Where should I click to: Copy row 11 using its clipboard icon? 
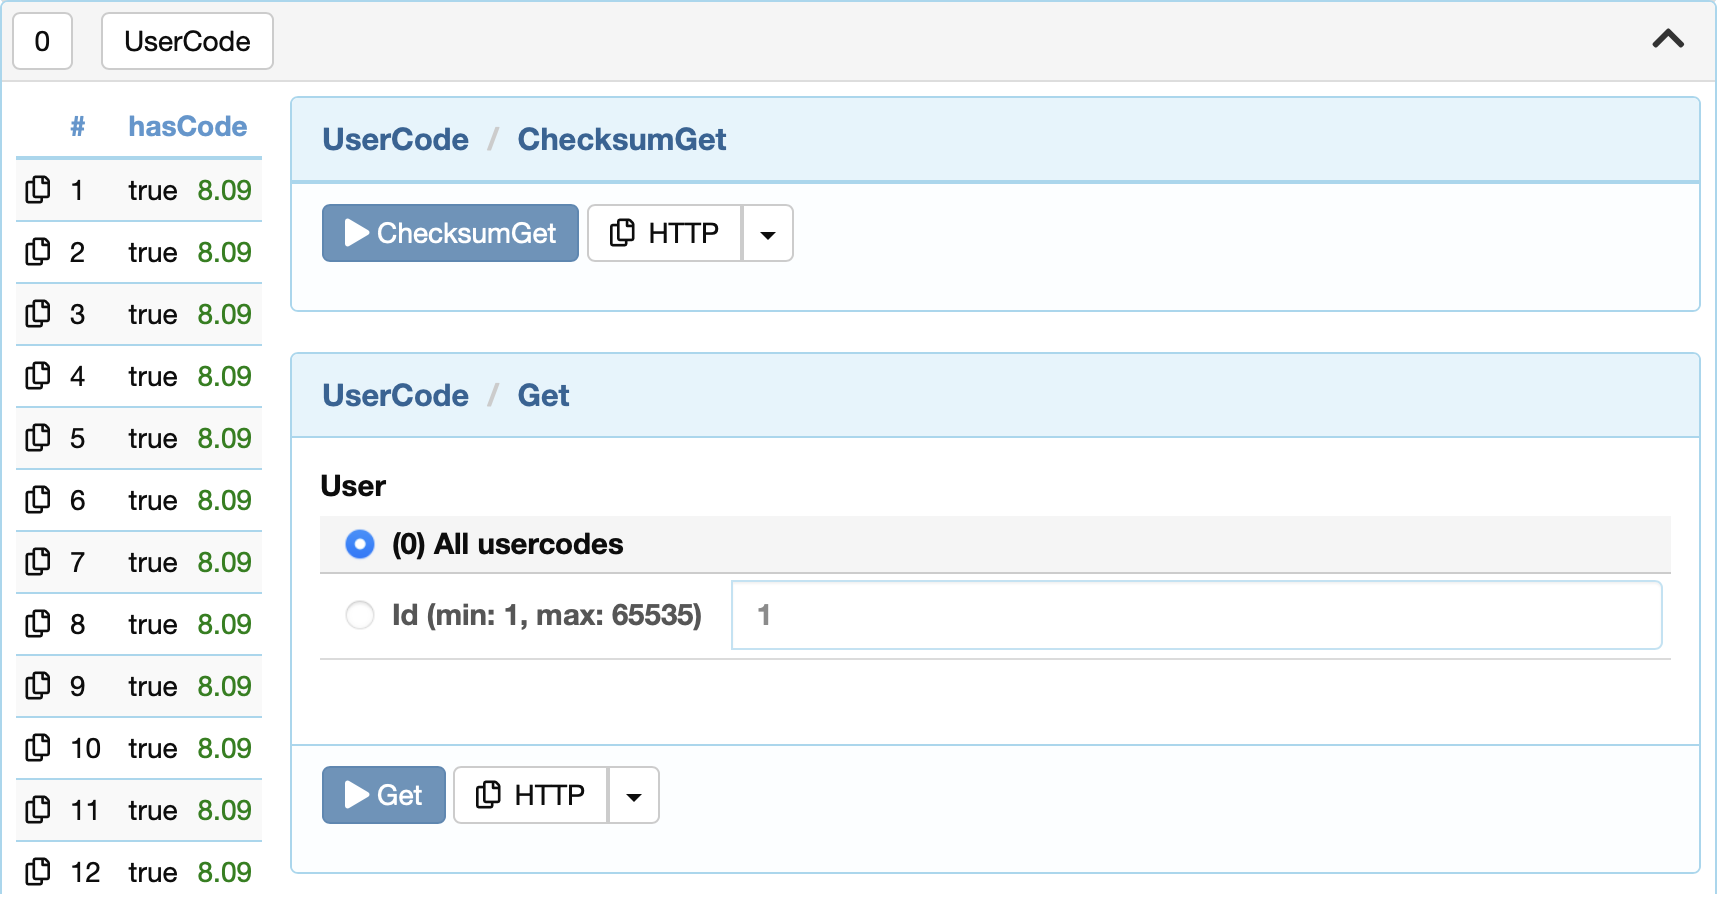[38, 810]
